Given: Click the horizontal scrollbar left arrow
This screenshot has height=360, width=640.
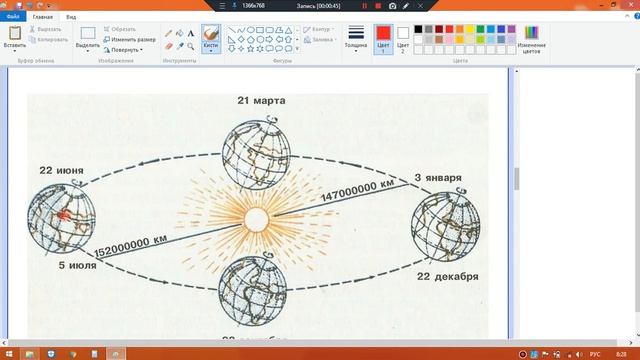Looking at the screenshot, I should tap(4, 343).
